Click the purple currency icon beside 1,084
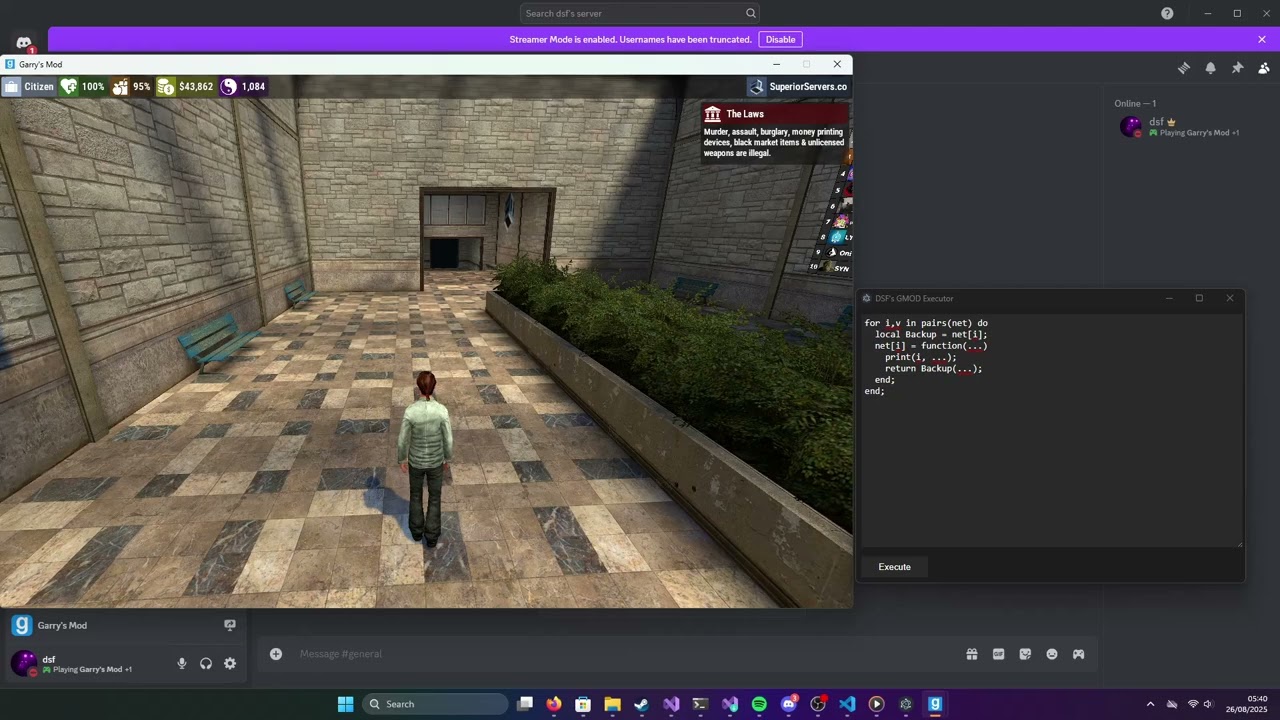Viewport: 1280px width, 720px height. point(229,87)
